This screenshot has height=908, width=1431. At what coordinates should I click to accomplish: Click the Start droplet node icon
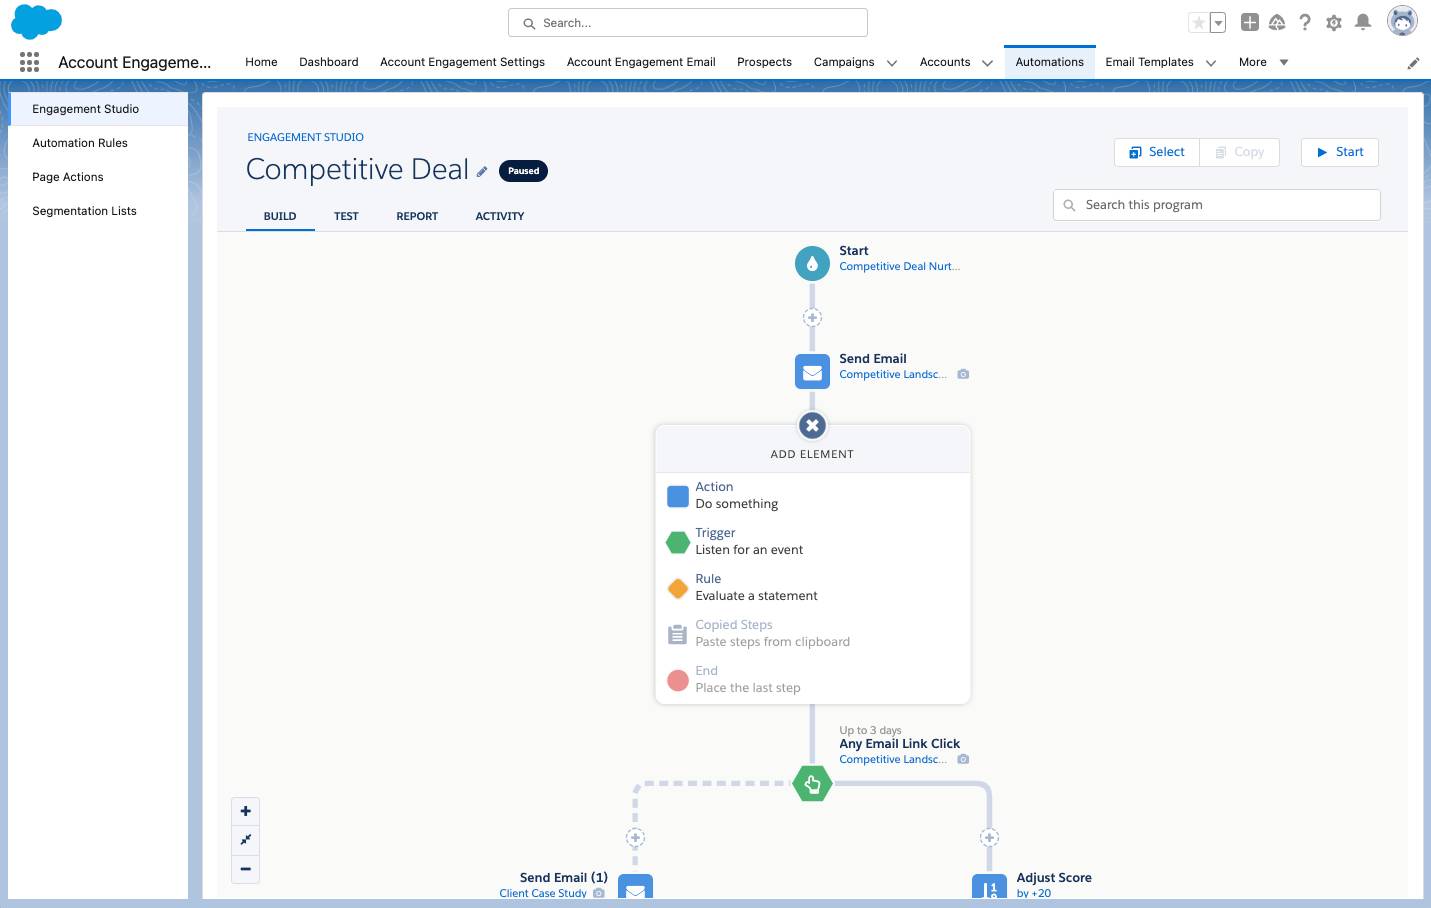(x=812, y=264)
